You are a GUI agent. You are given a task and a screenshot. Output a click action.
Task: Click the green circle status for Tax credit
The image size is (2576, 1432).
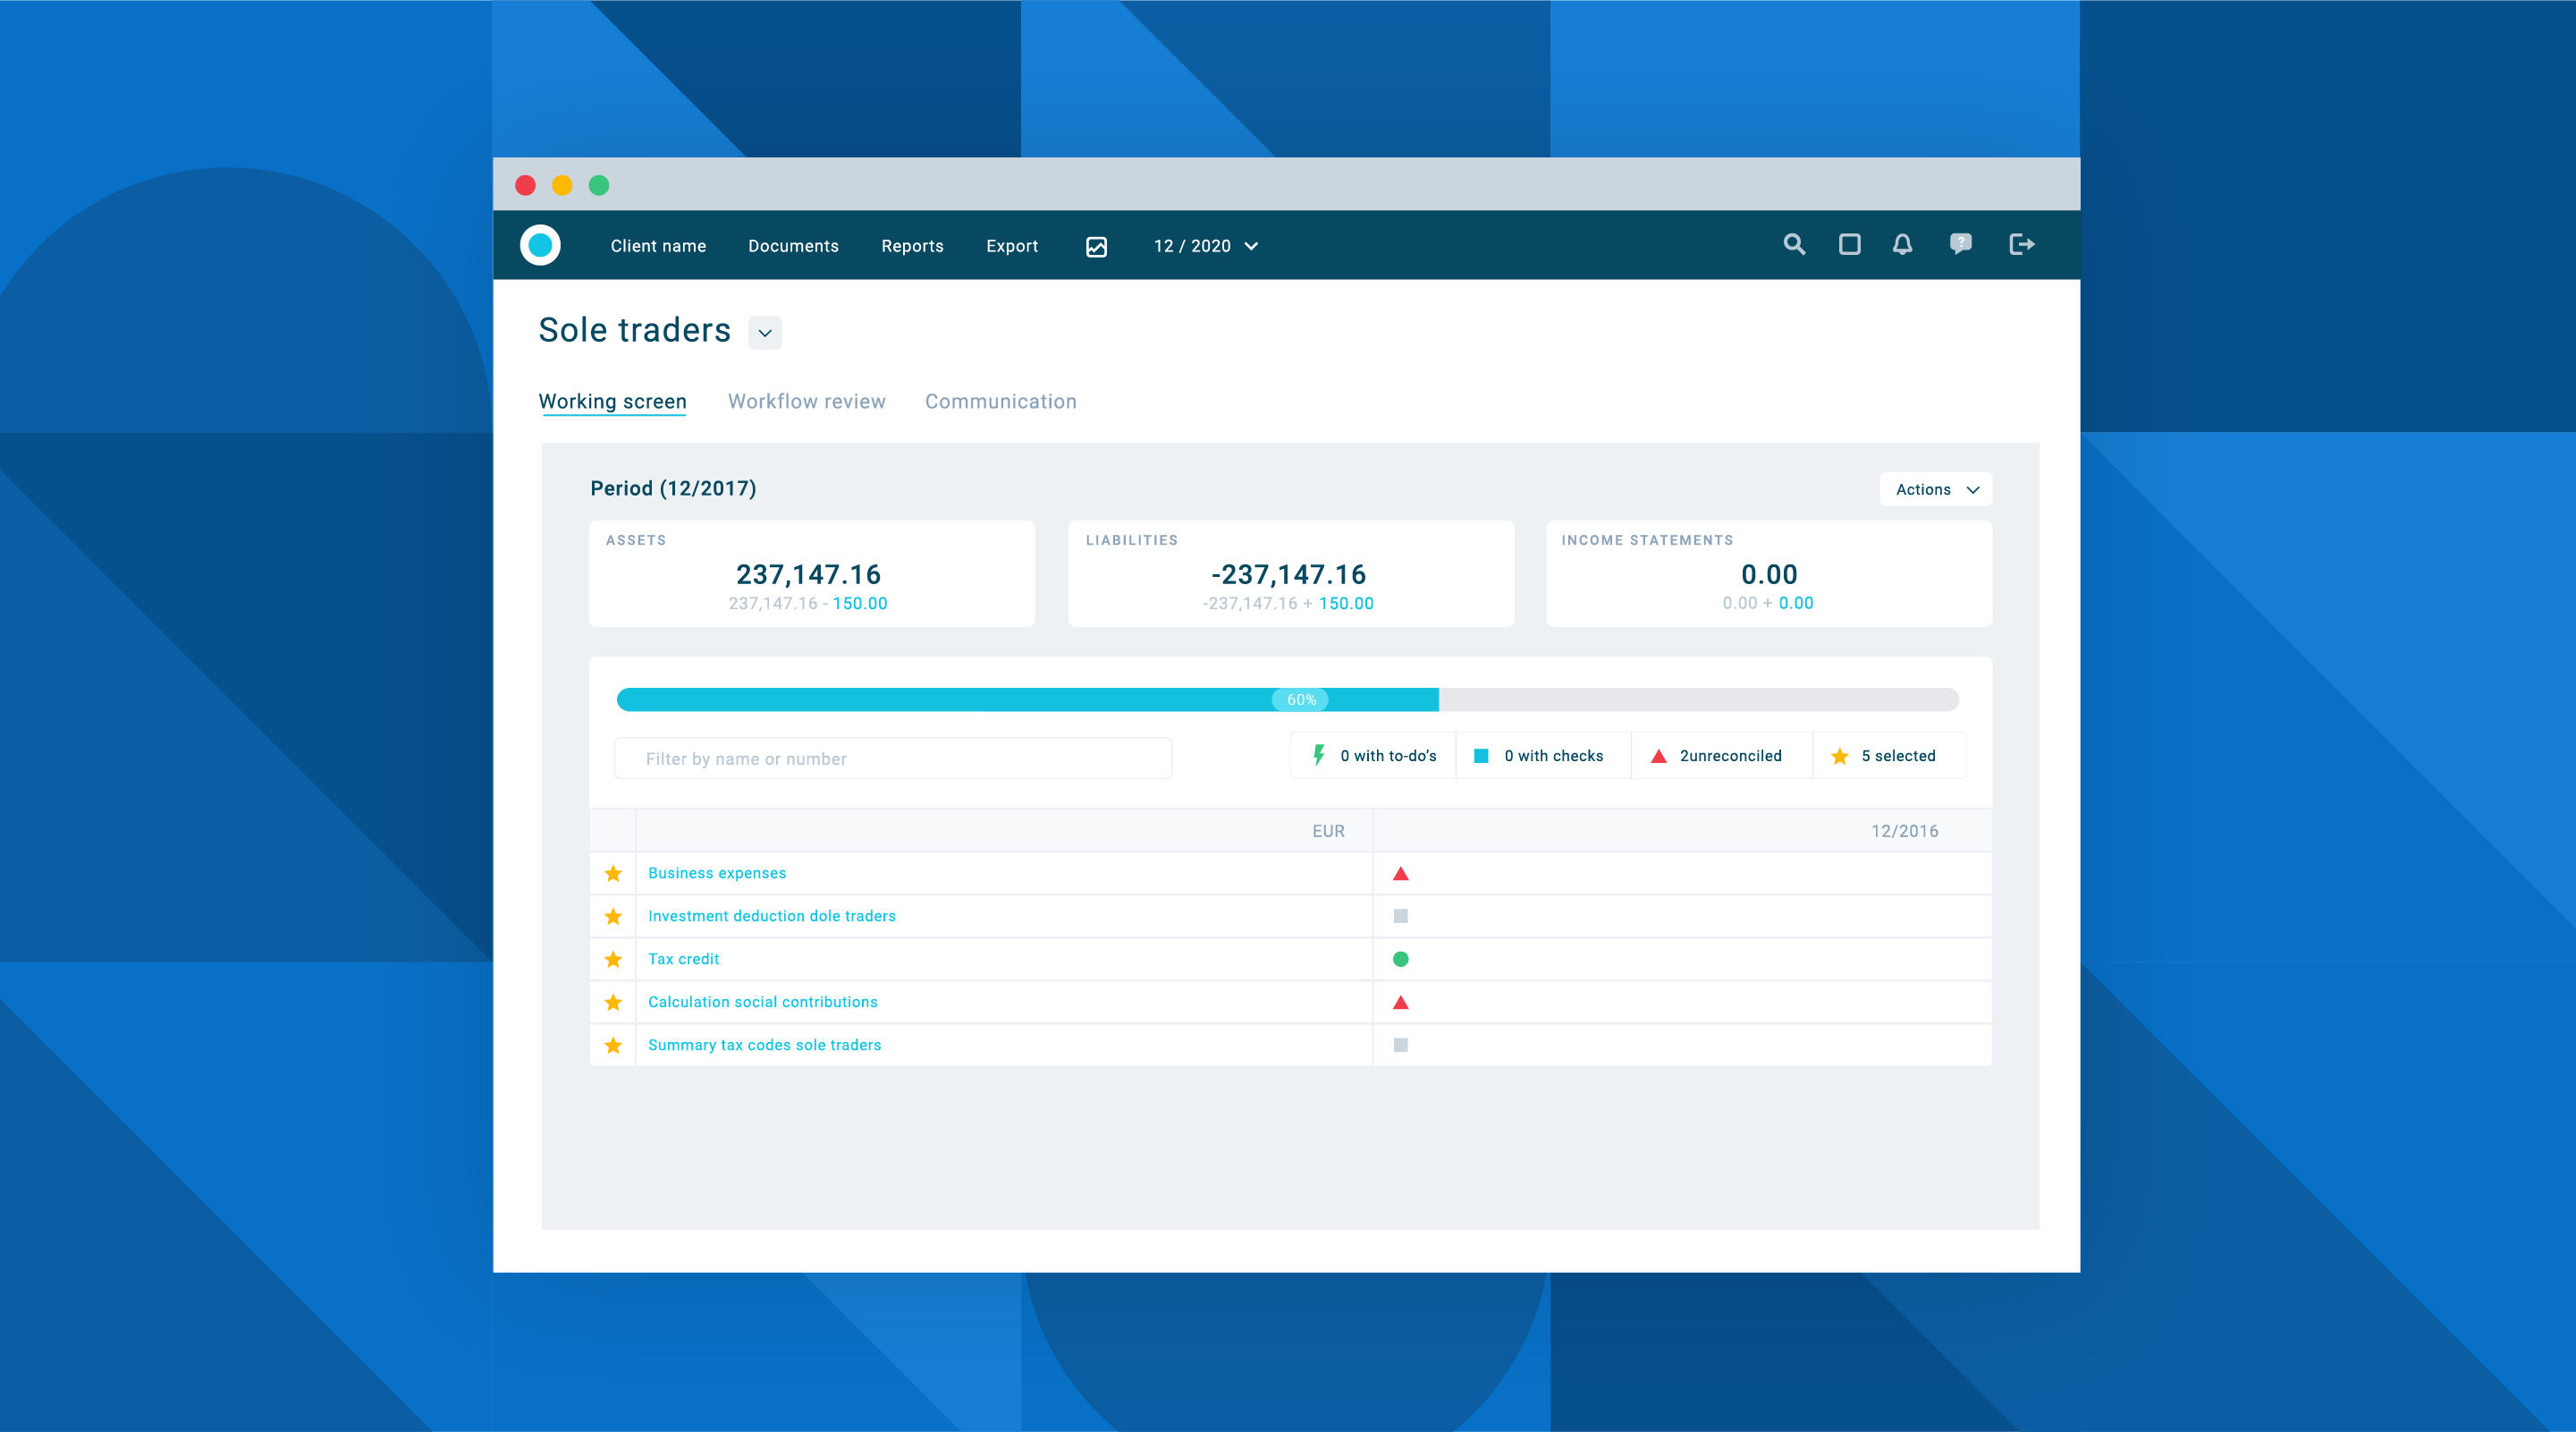pos(1400,959)
